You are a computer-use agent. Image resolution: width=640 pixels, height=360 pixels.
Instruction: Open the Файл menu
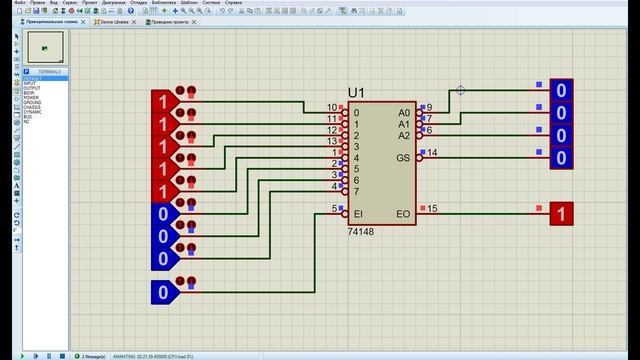click(x=20, y=2)
